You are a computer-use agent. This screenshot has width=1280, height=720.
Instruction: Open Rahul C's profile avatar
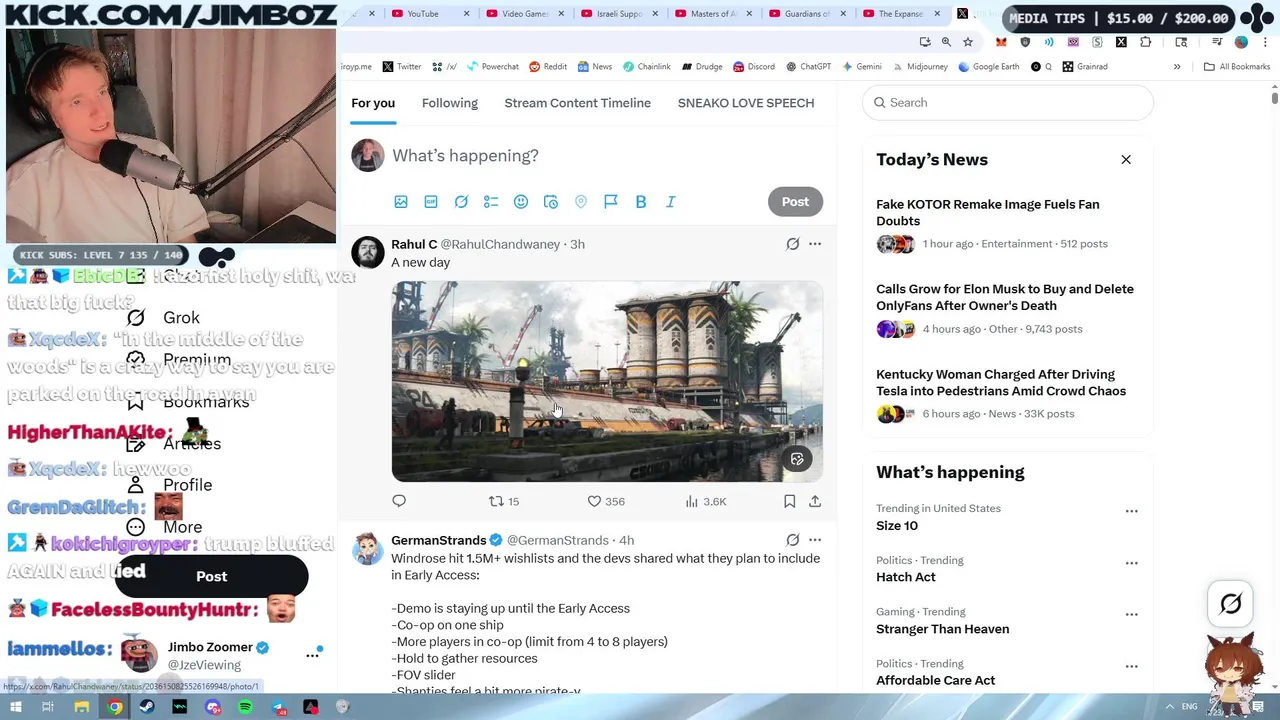[368, 252]
